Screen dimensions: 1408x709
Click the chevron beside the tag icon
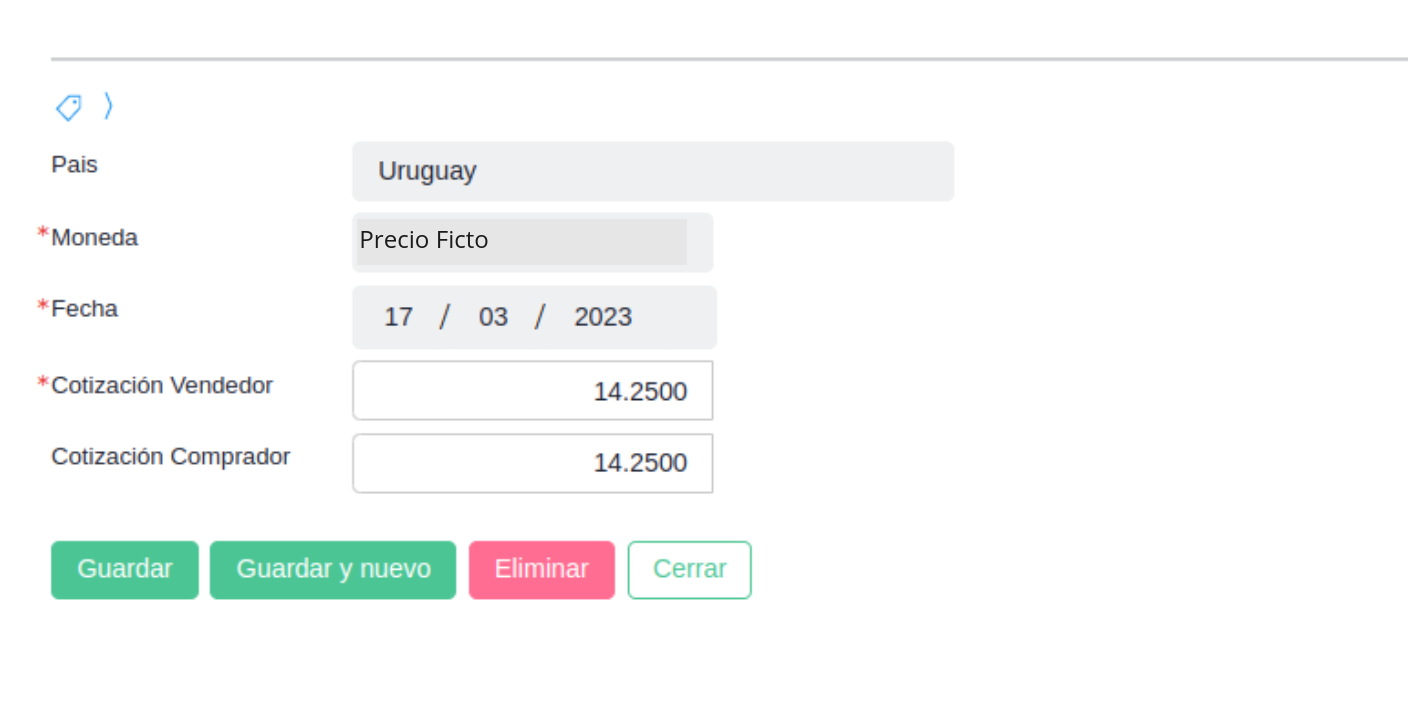point(109,106)
